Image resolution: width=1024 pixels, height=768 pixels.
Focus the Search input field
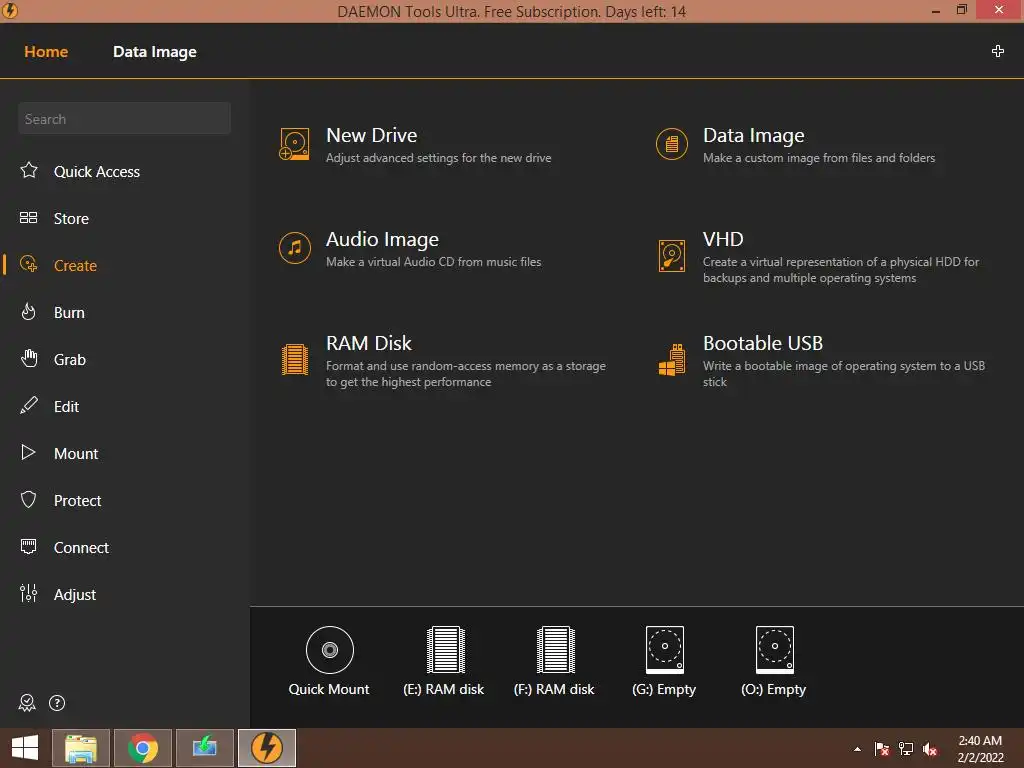[124, 119]
